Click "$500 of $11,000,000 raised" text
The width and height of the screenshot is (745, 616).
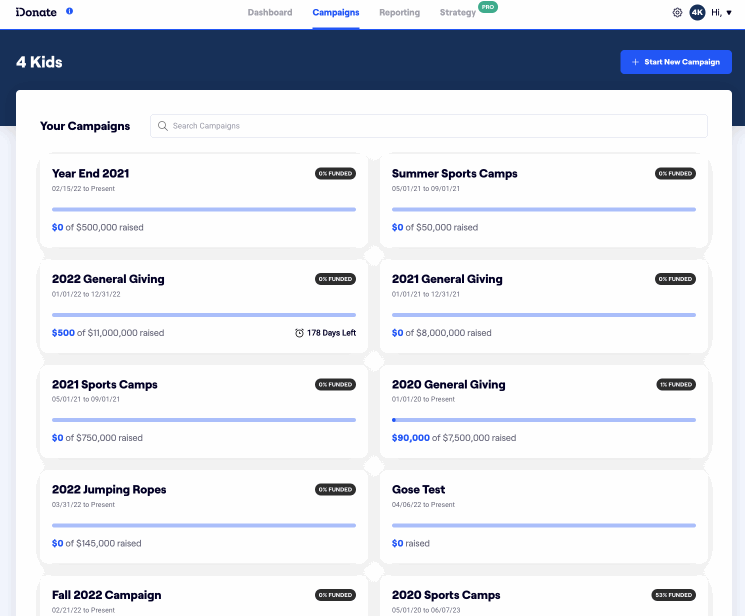108,333
